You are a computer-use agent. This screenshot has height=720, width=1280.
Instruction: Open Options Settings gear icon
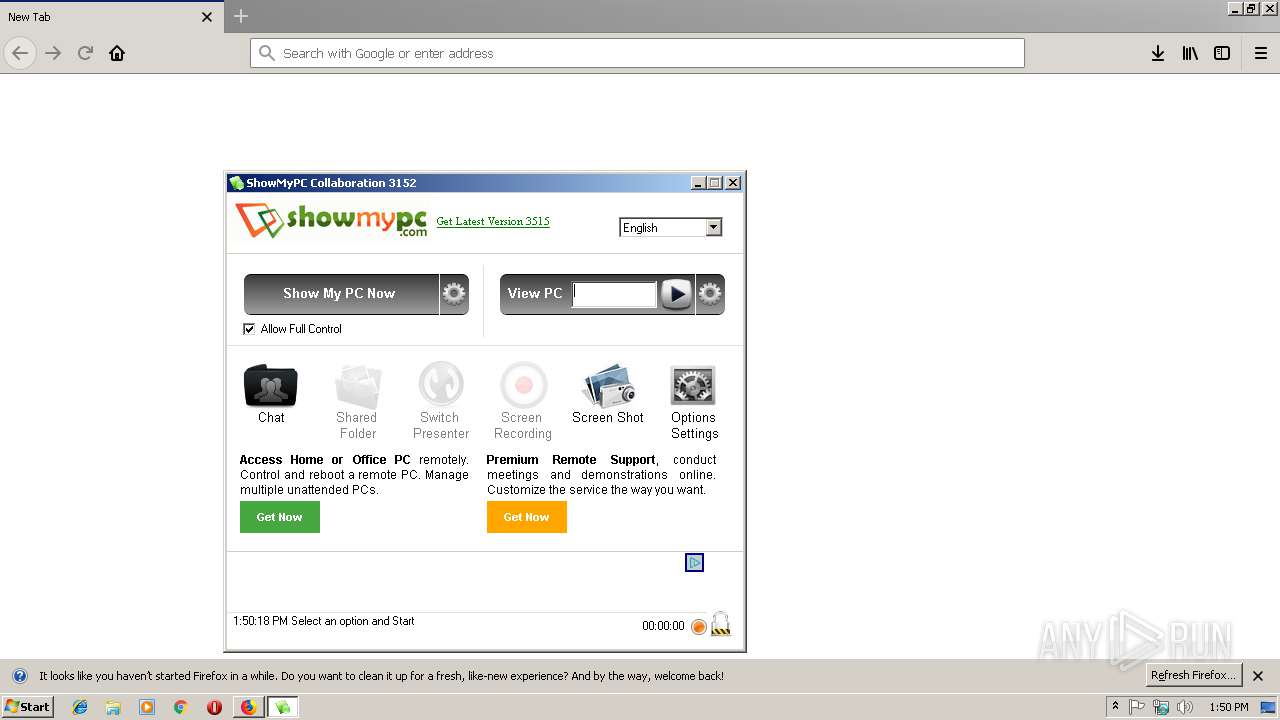693,386
